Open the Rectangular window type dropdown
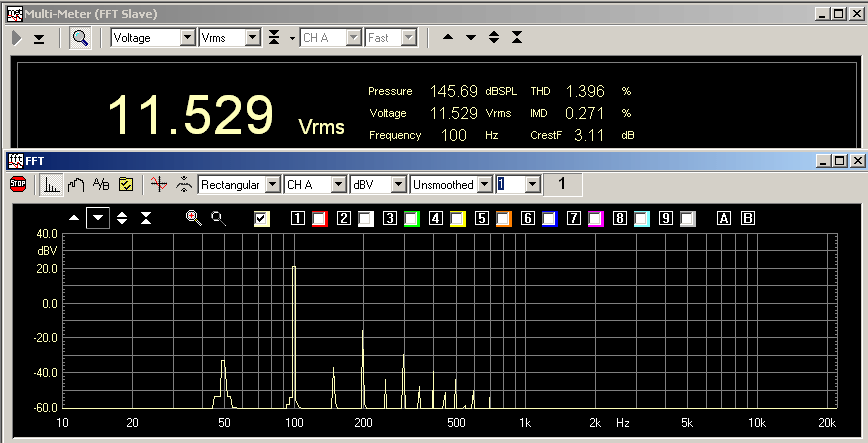 (273, 184)
